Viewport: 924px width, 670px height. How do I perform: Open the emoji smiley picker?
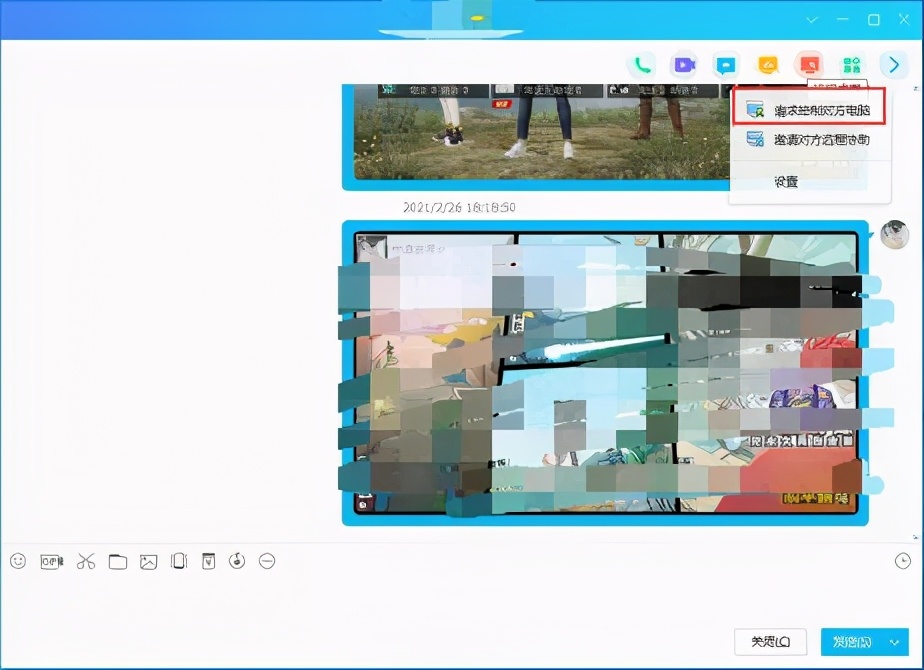(18, 561)
